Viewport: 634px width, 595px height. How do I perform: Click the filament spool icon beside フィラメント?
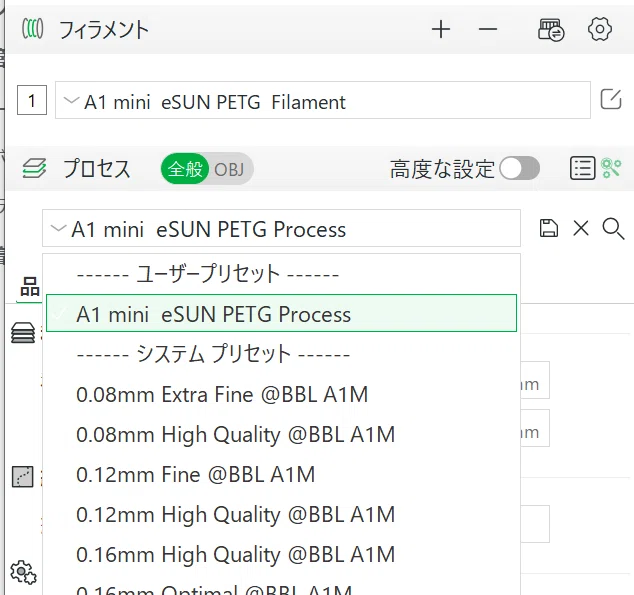tap(32, 29)
